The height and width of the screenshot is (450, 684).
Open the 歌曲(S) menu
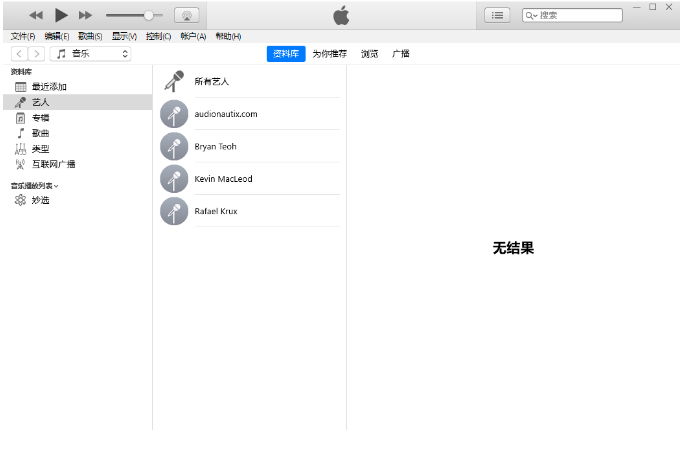[90, 36]
